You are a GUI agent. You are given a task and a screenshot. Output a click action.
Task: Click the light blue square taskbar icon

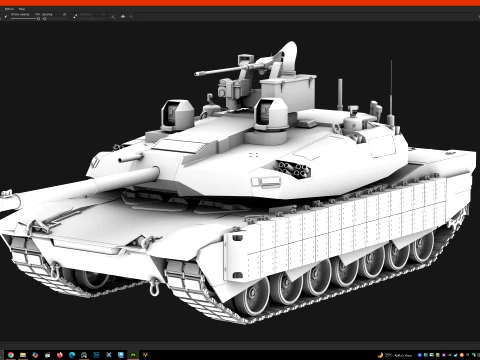pos(121,355)
